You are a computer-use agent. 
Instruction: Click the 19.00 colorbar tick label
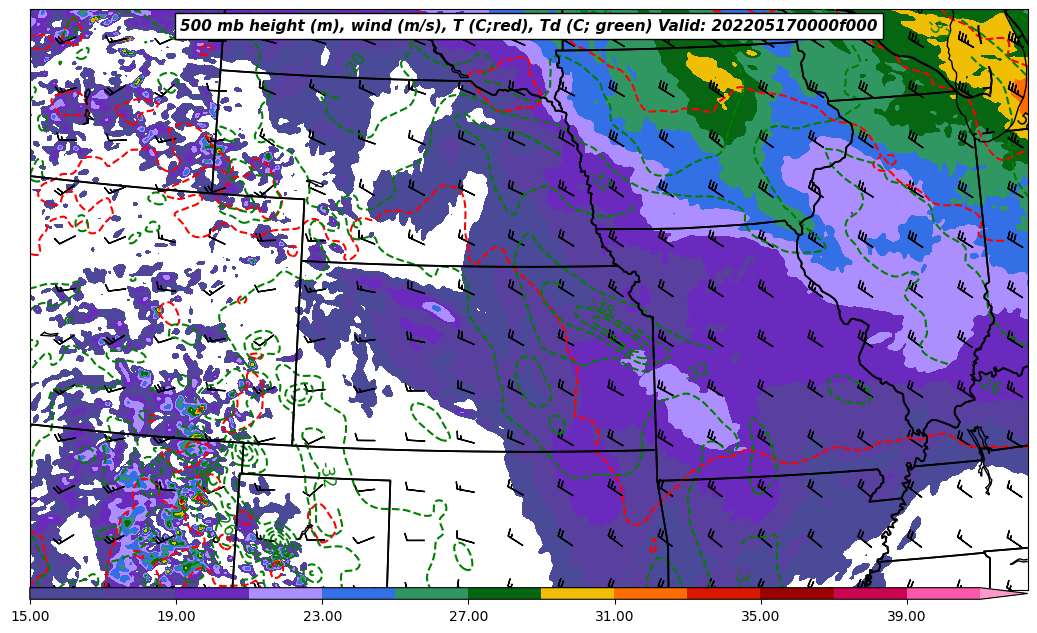click(176, 616)
